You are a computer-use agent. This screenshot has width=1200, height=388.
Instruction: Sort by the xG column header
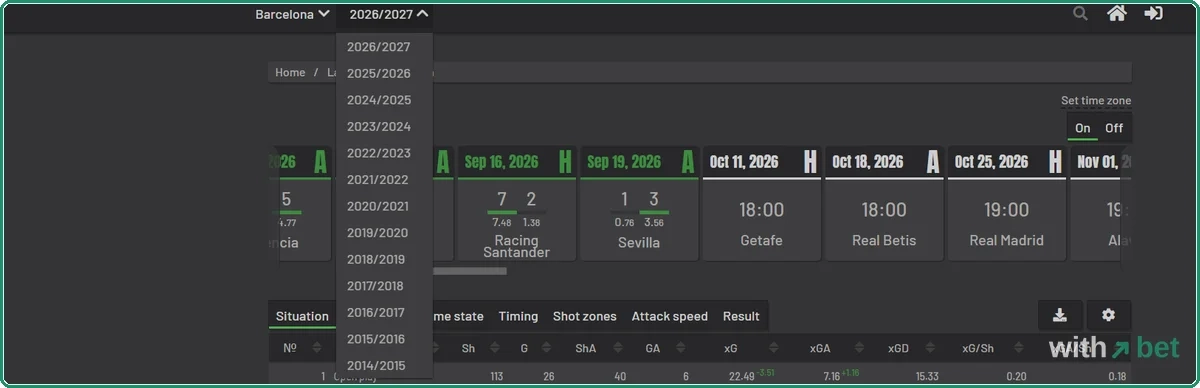click(x=731, y=348)
